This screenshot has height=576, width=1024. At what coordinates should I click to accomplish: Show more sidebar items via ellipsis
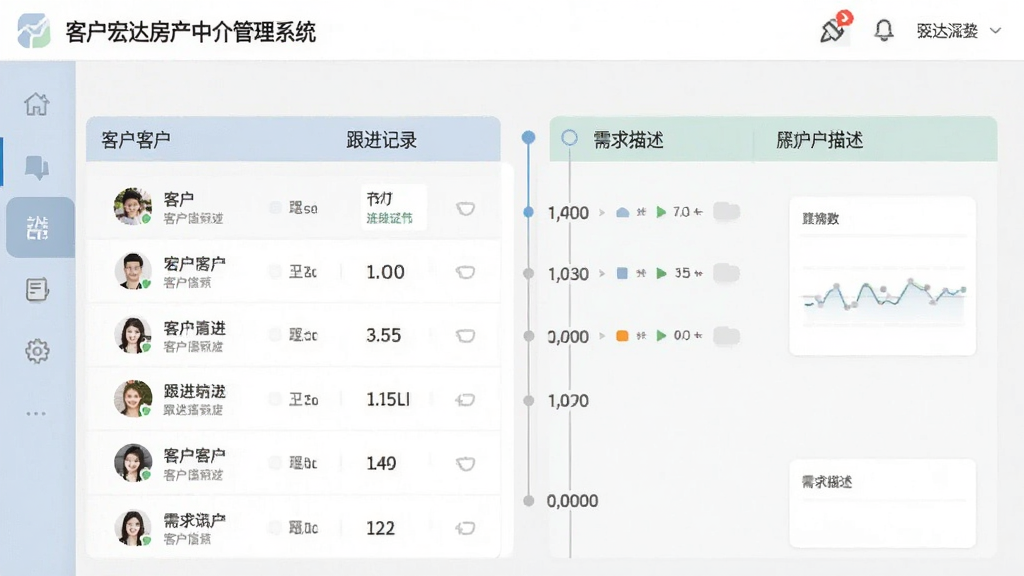36,413
